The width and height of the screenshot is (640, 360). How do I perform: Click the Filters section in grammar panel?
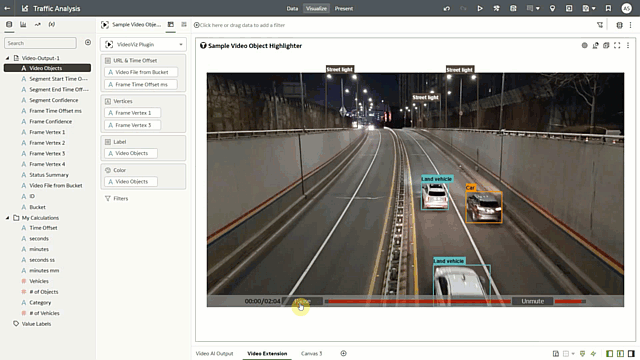click(117, 198)
